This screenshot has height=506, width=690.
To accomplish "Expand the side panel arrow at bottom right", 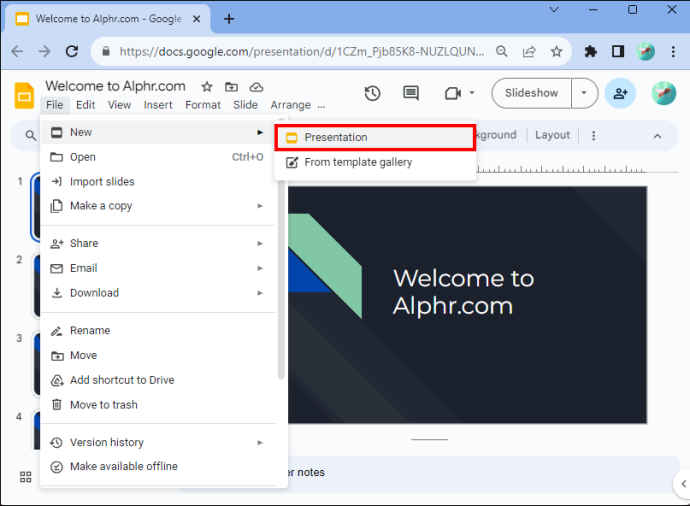I will click(x=683, y=484).
